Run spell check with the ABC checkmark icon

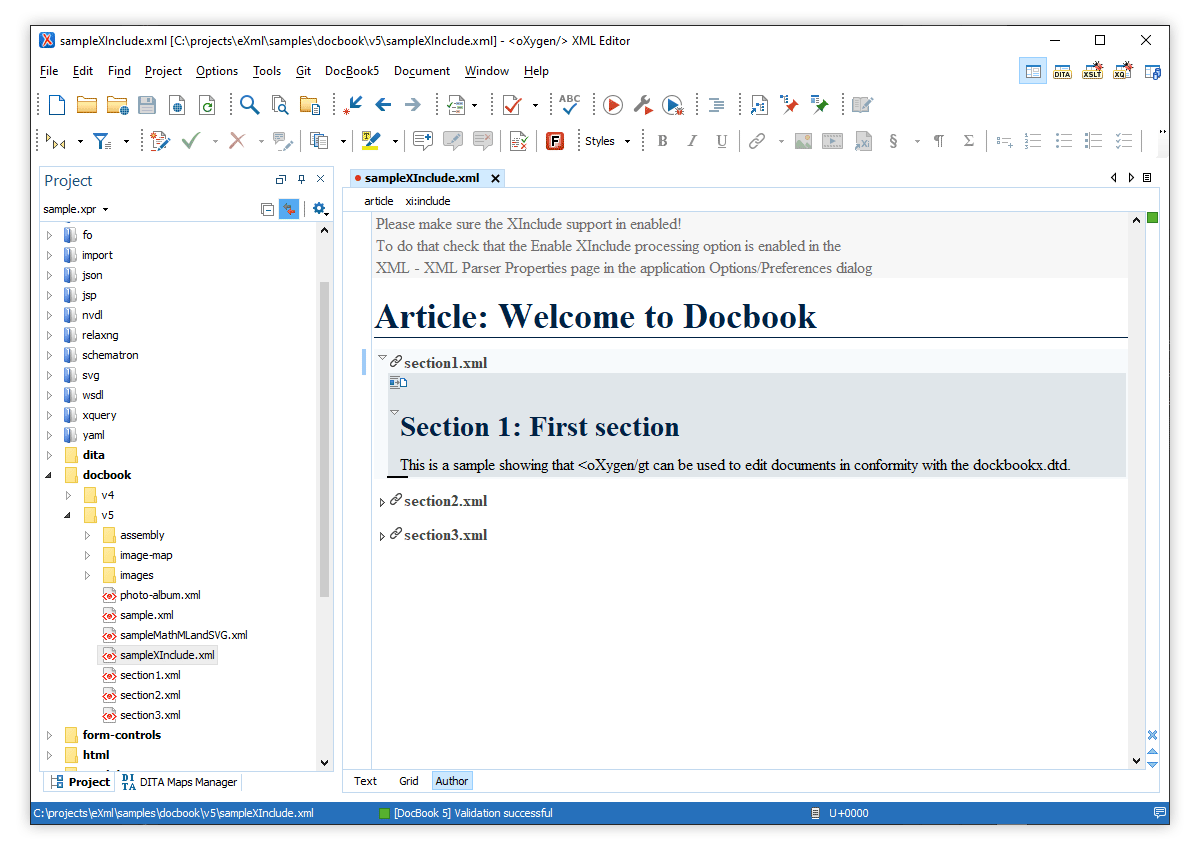click(x=570, y=105)
